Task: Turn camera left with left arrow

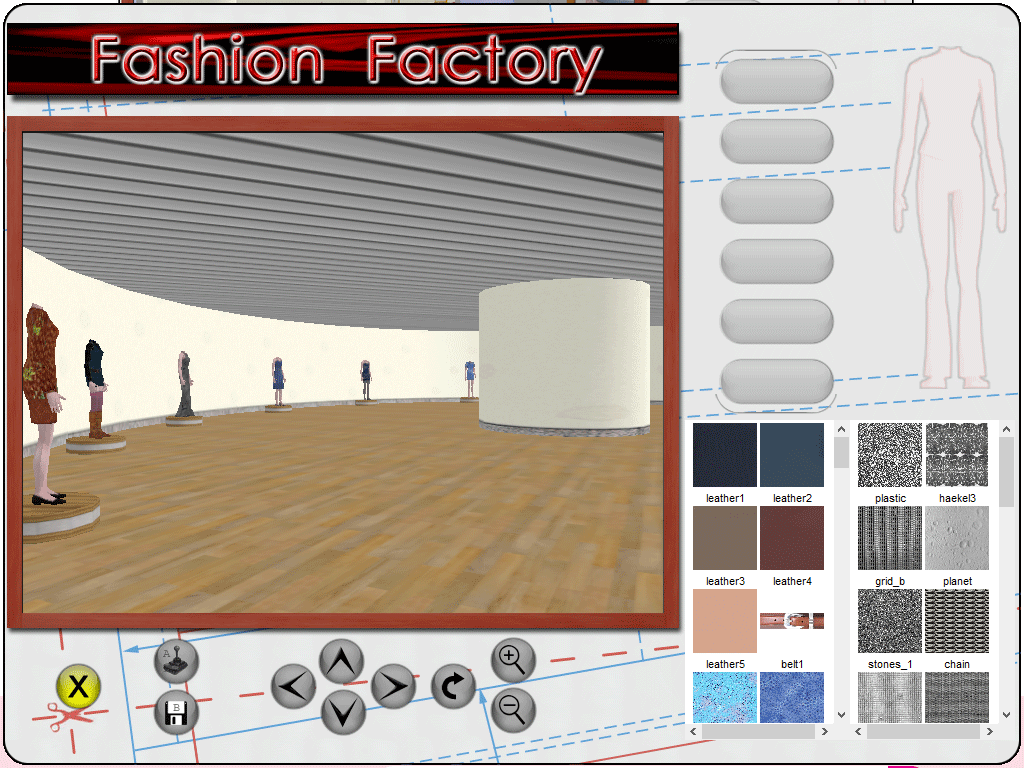Action: [x=293, y=686]
